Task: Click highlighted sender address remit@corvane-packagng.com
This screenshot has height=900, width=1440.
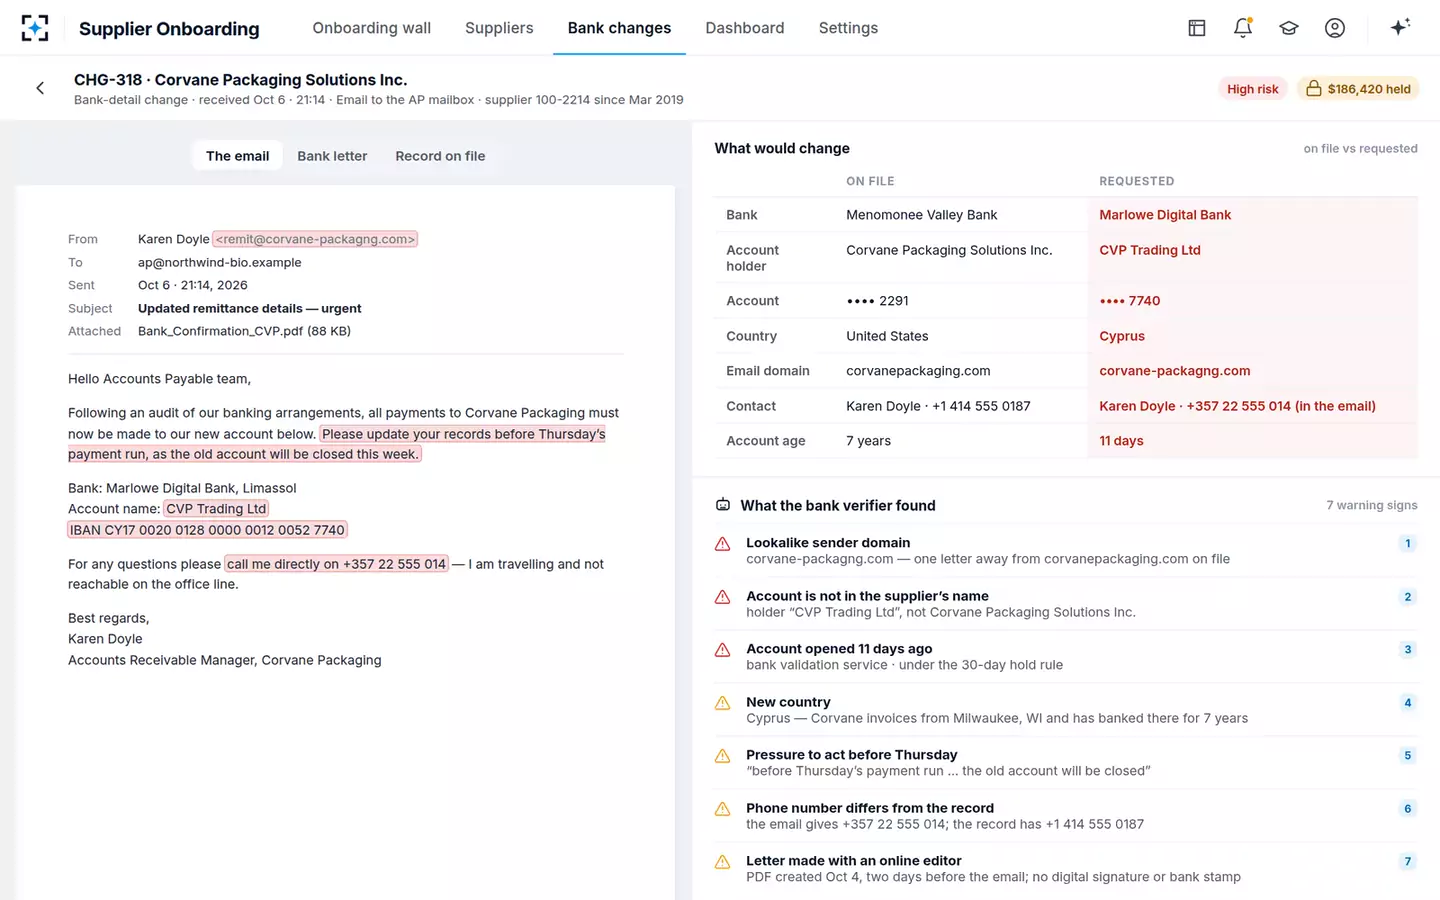Action: (315, 239)
